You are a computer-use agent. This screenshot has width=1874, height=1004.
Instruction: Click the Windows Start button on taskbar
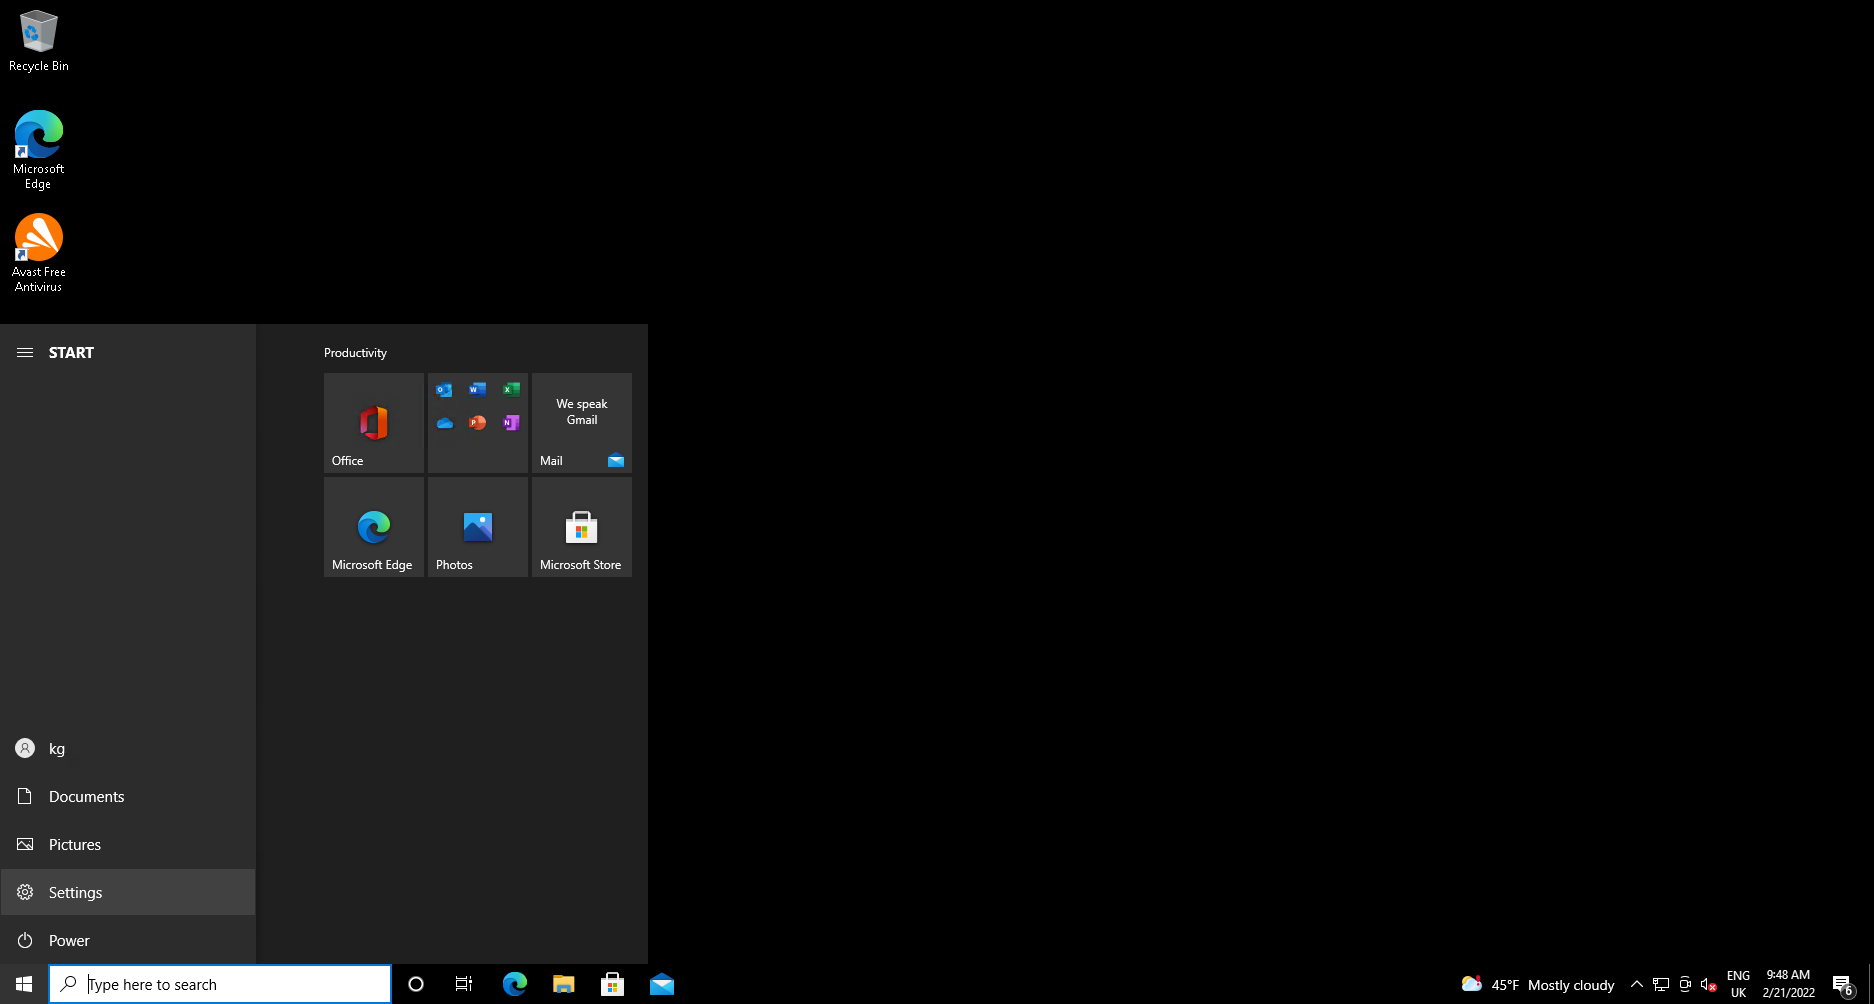[x=24, y=984]
